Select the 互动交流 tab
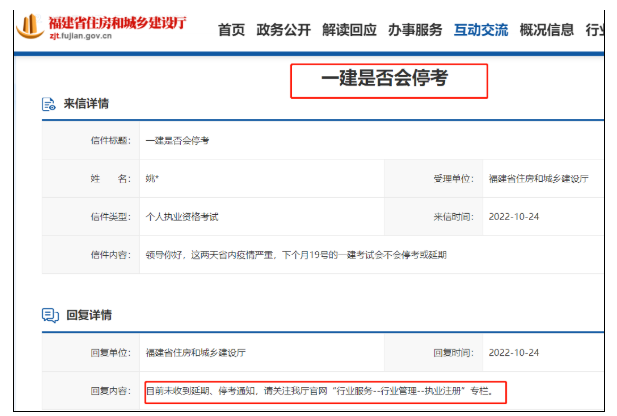617x416 pixels. (x=480, y=30)
